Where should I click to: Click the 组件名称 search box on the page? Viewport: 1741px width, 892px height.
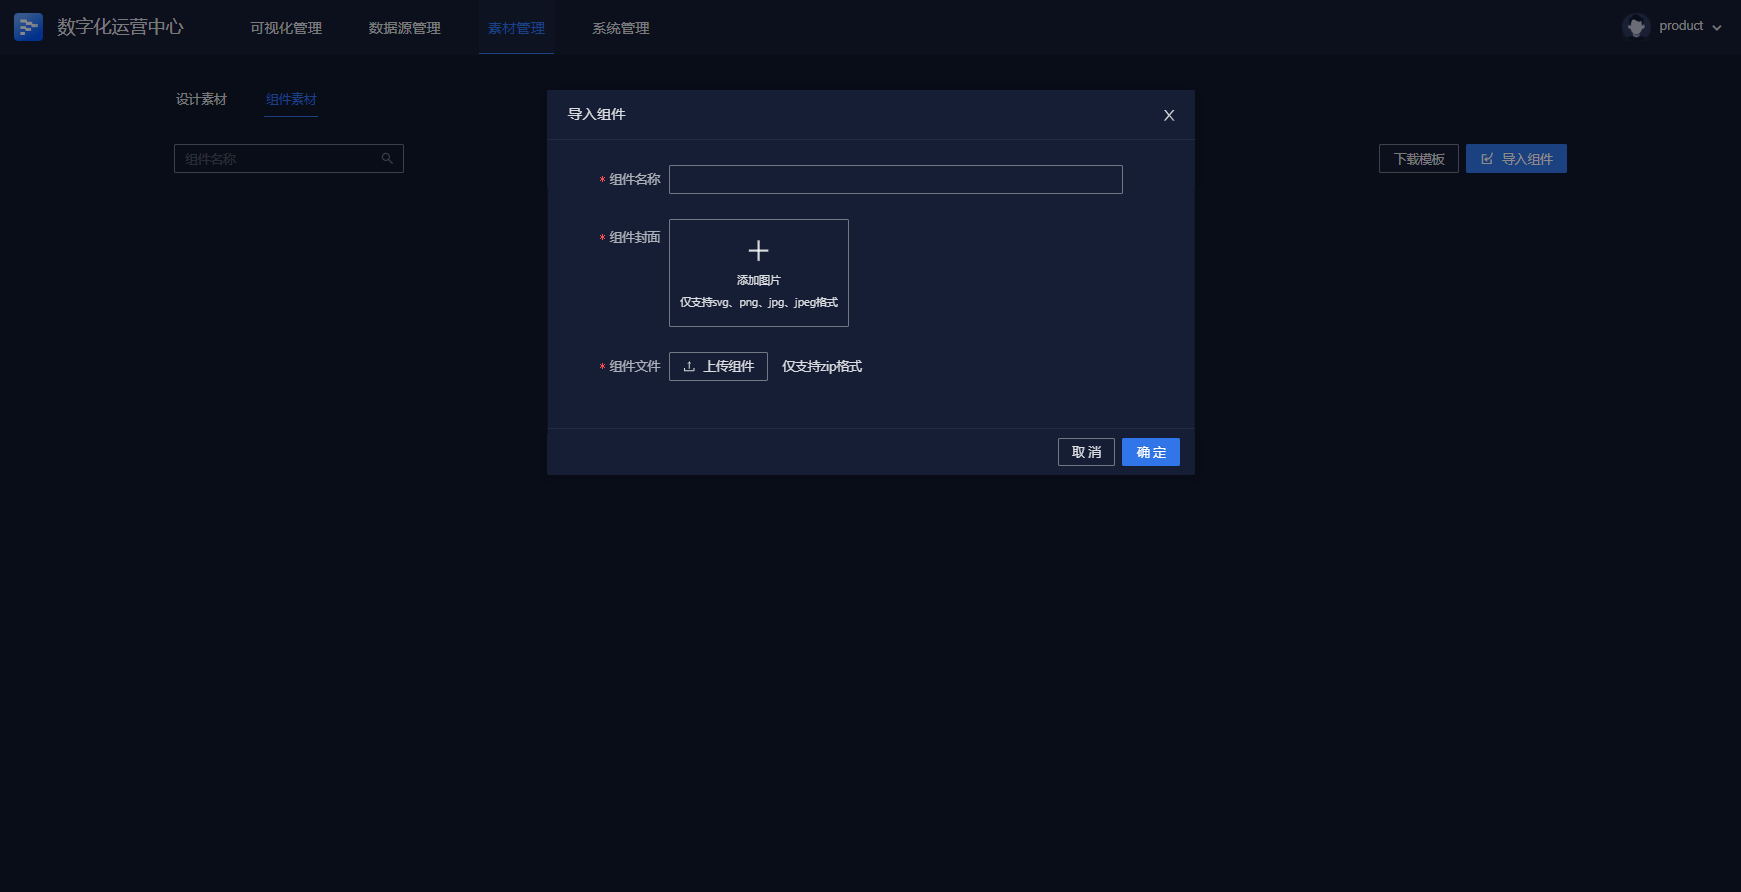(278, 159)
